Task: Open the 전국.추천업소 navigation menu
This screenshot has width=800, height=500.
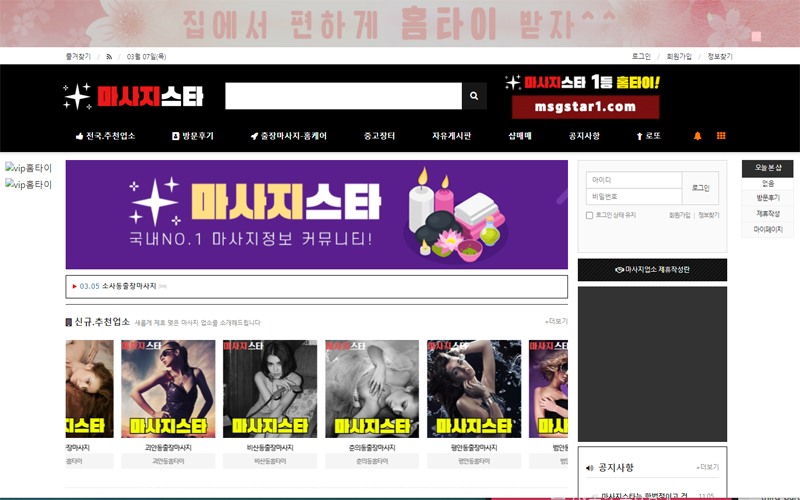Action: pos(105,135)
